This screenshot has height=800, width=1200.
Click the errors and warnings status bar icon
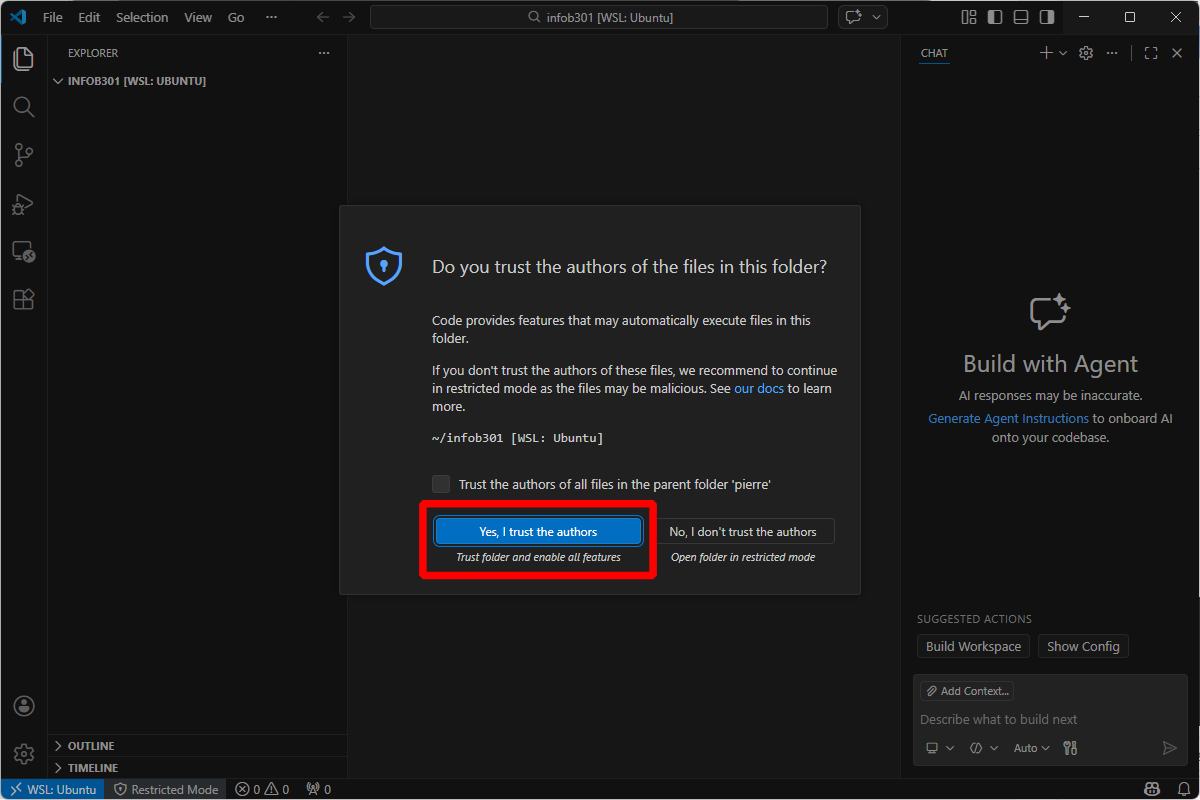click(262, 789)
